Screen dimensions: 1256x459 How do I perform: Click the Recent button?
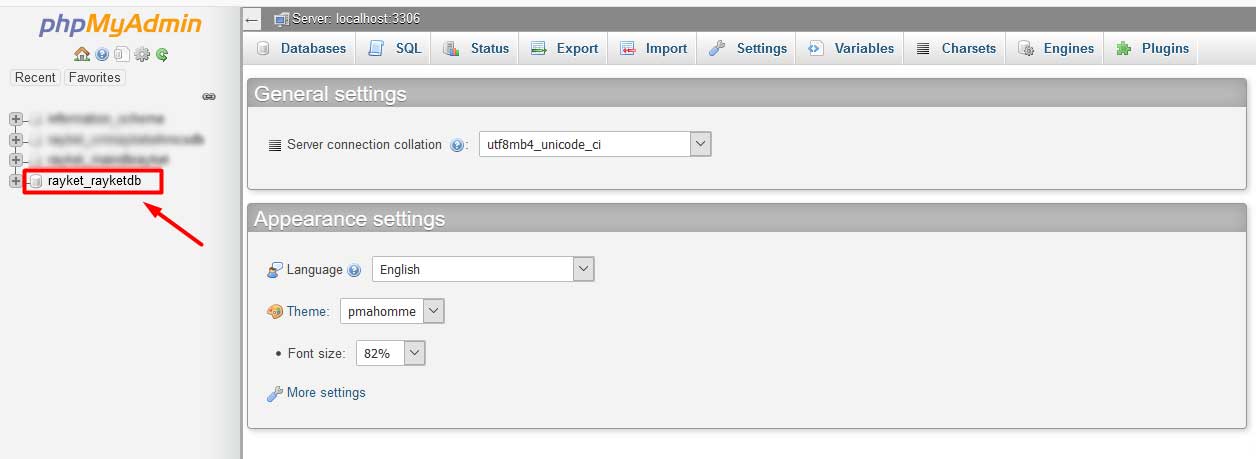click(35, 77)
